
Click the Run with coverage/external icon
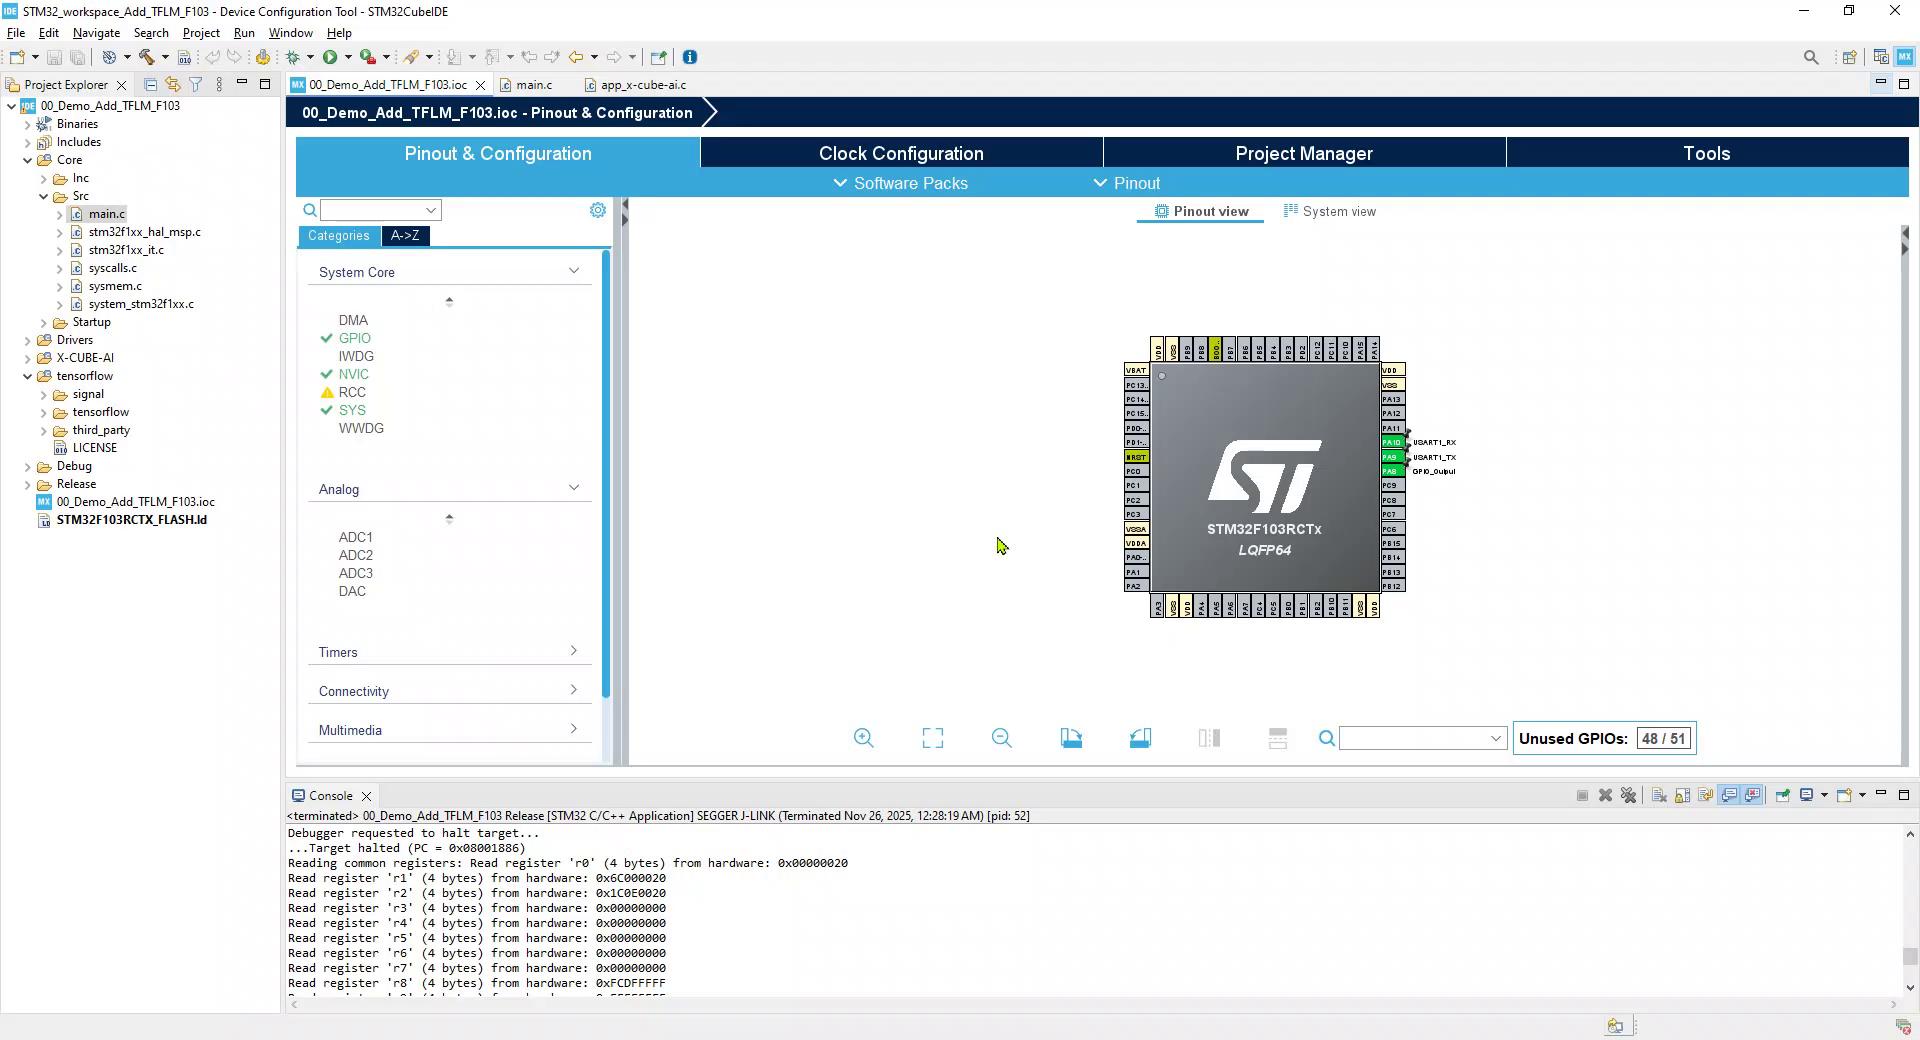(x=368, y=57)
